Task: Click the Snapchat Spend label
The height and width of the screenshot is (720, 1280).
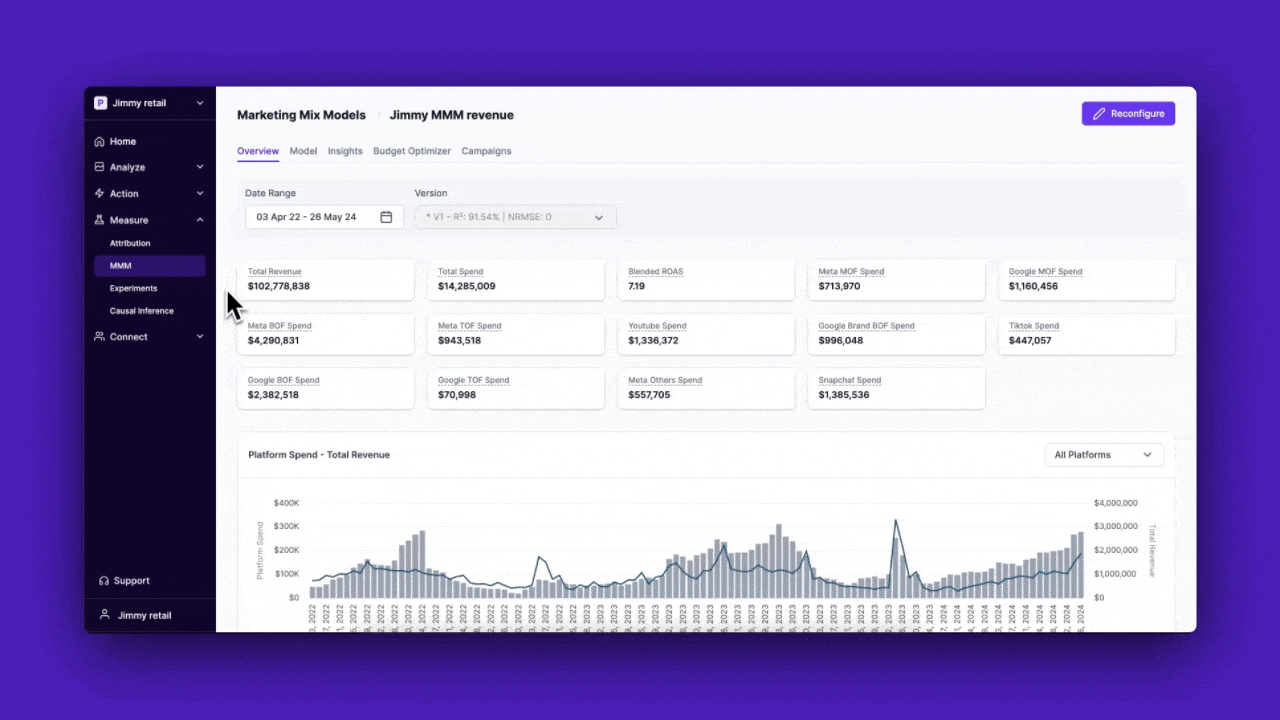Action: pyautogui.click(x=850, y=380)
